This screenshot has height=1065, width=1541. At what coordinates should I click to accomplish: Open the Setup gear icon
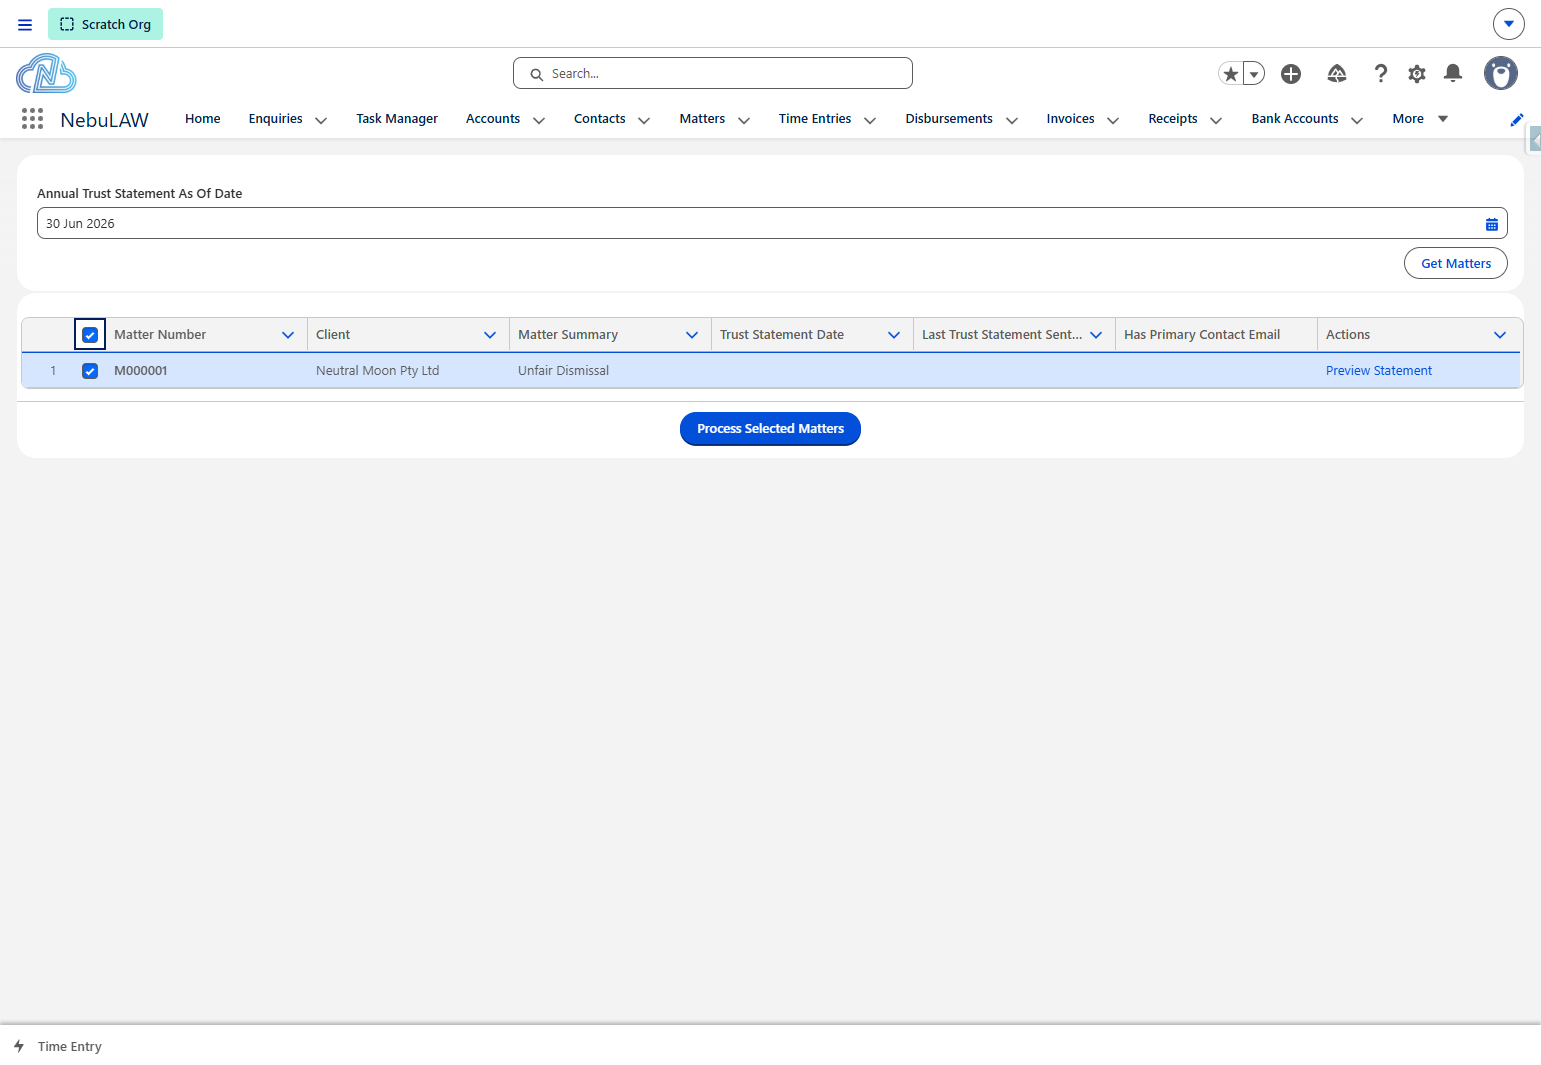point(1417,74)
